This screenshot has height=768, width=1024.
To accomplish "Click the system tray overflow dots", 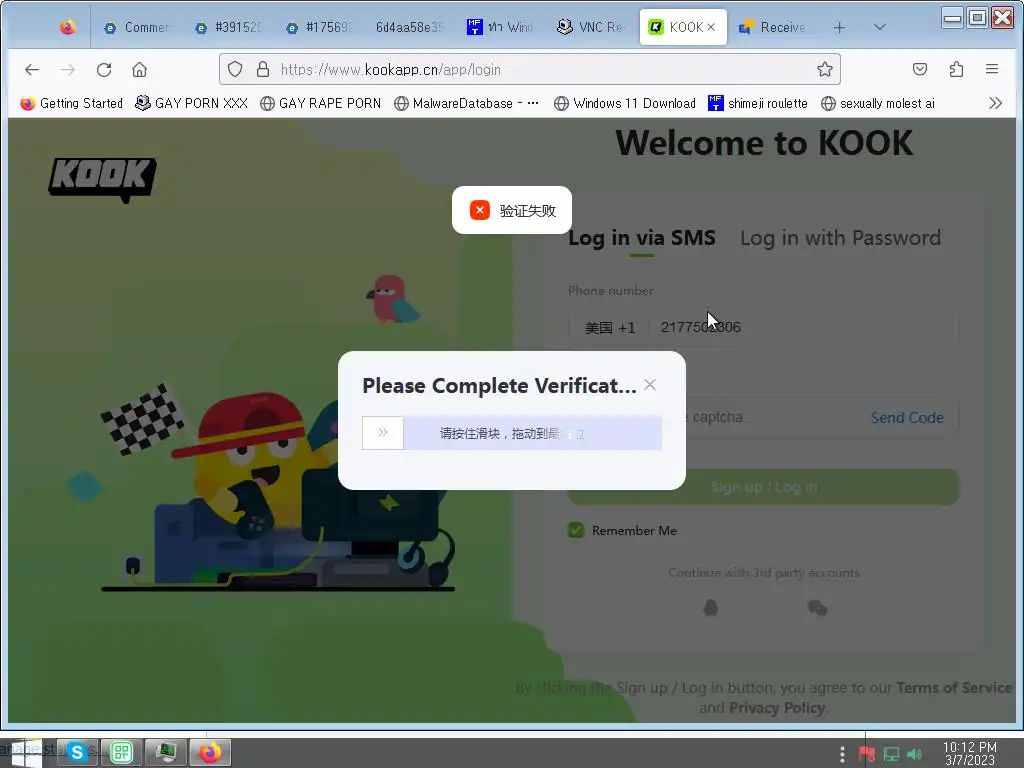I will pyautogui.click(x=842, y=754).
